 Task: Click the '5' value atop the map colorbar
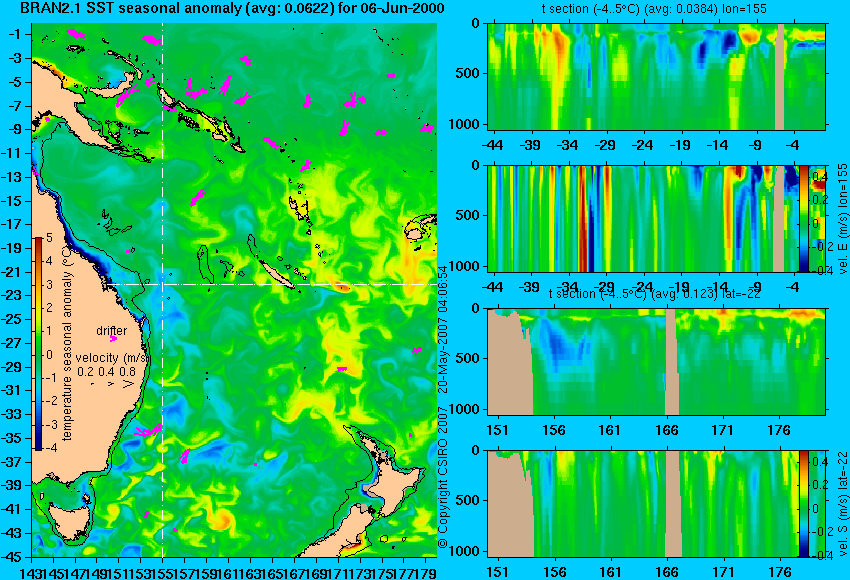[49, 237]
